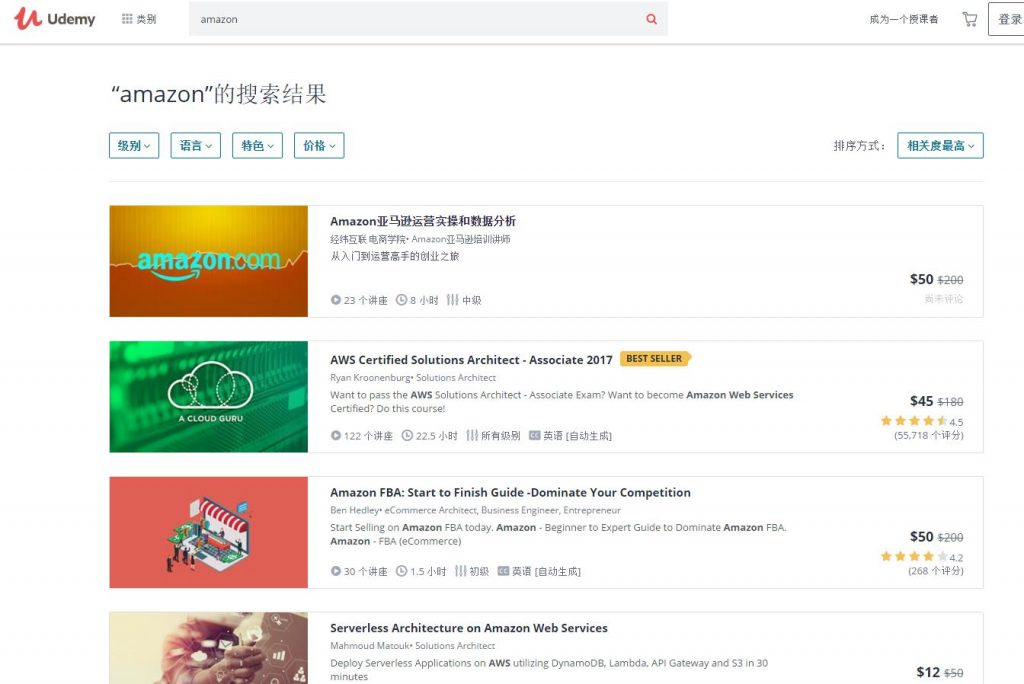Click star rating of AWS Certified course
The image size is (1024, 684).
click(x=913, y=421)
